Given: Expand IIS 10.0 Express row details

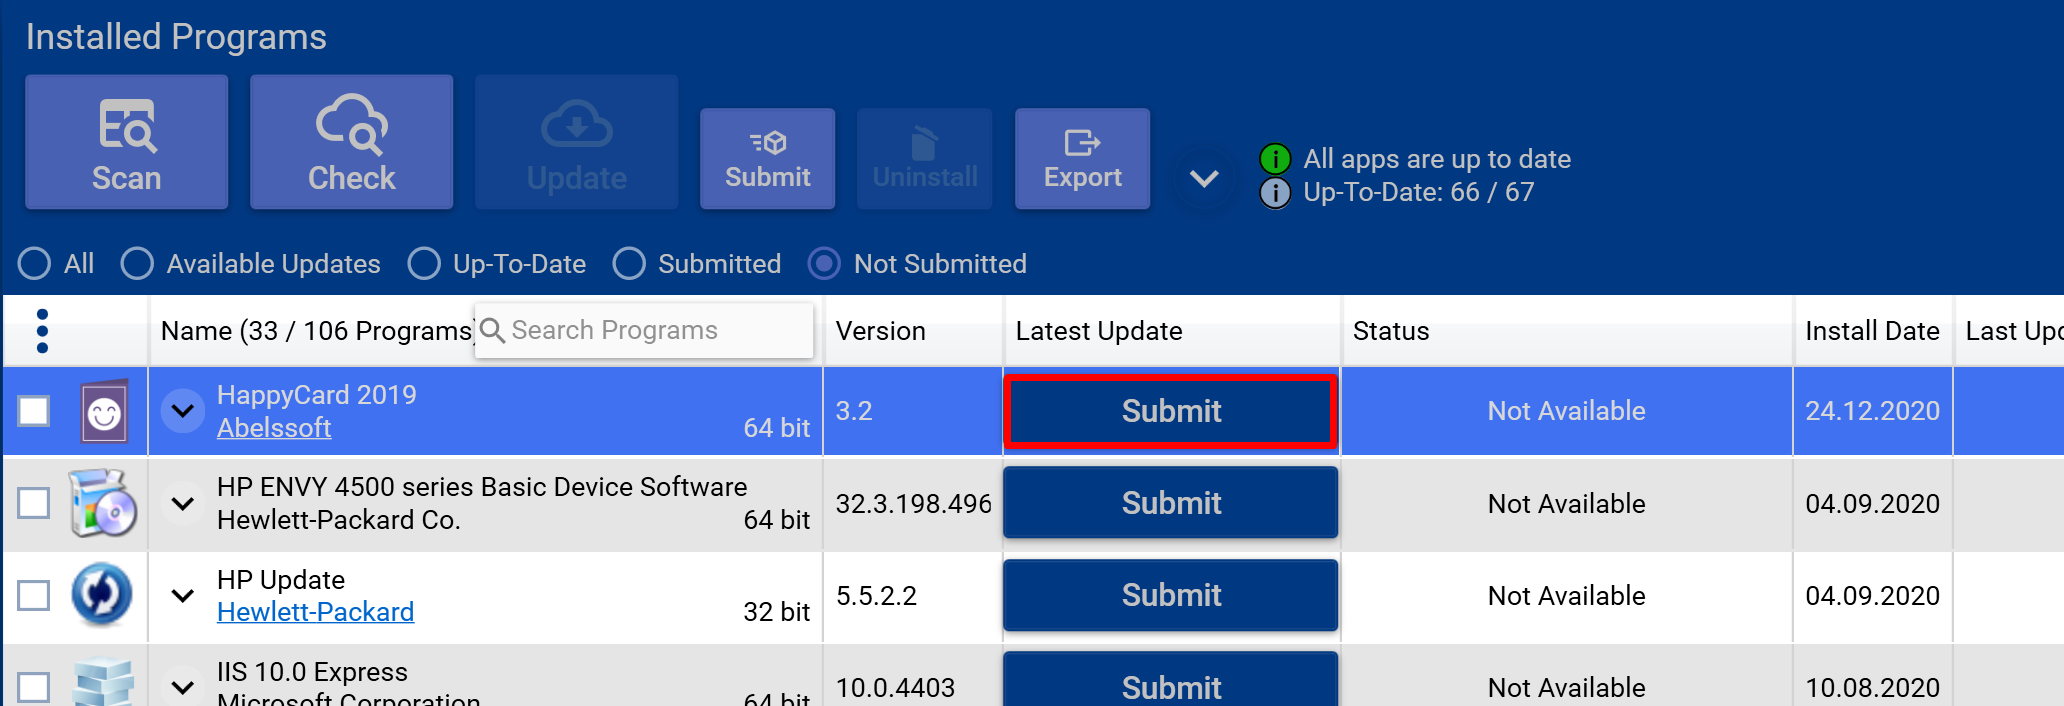Looking at the screenshot, I should (183, 687).
